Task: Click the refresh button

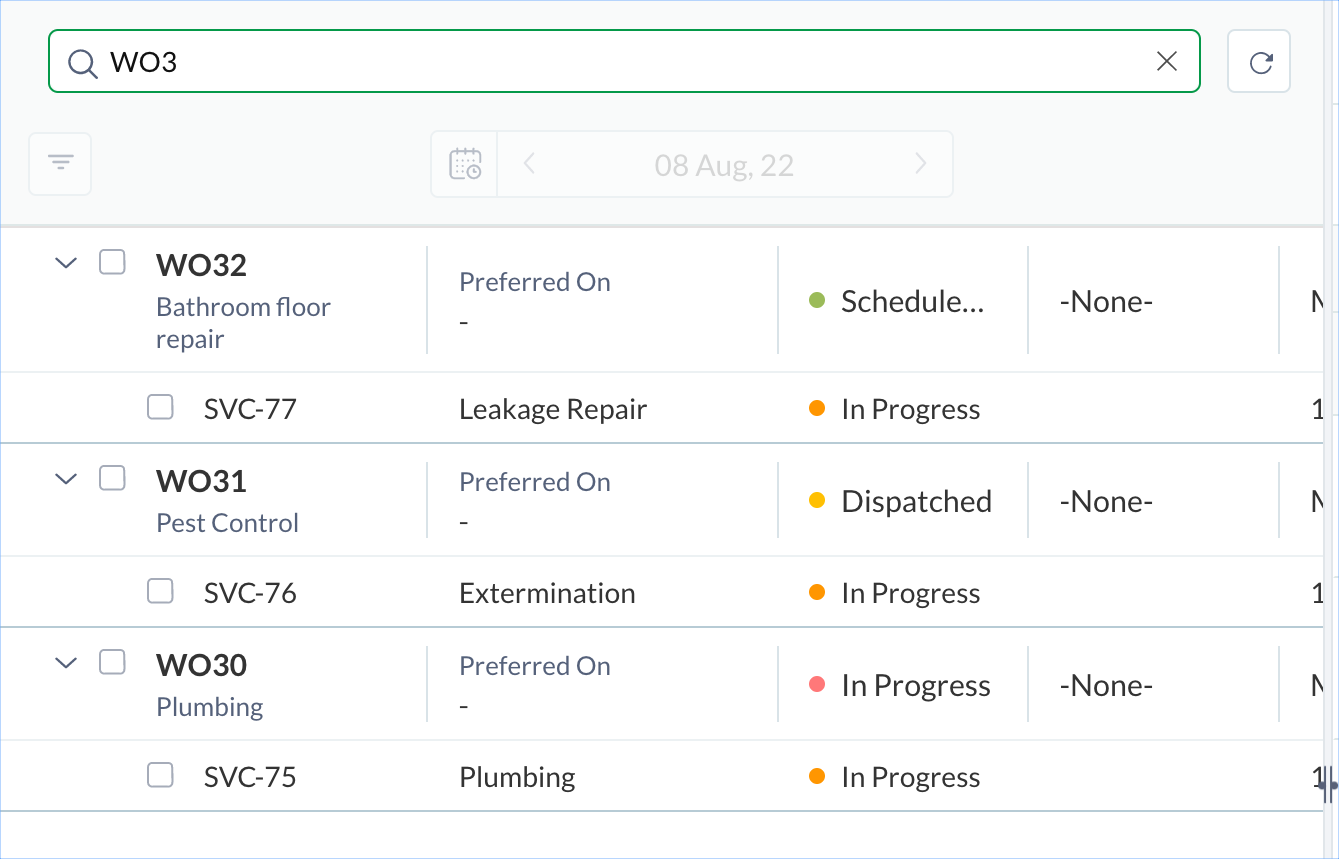Action: point(1259,62)
